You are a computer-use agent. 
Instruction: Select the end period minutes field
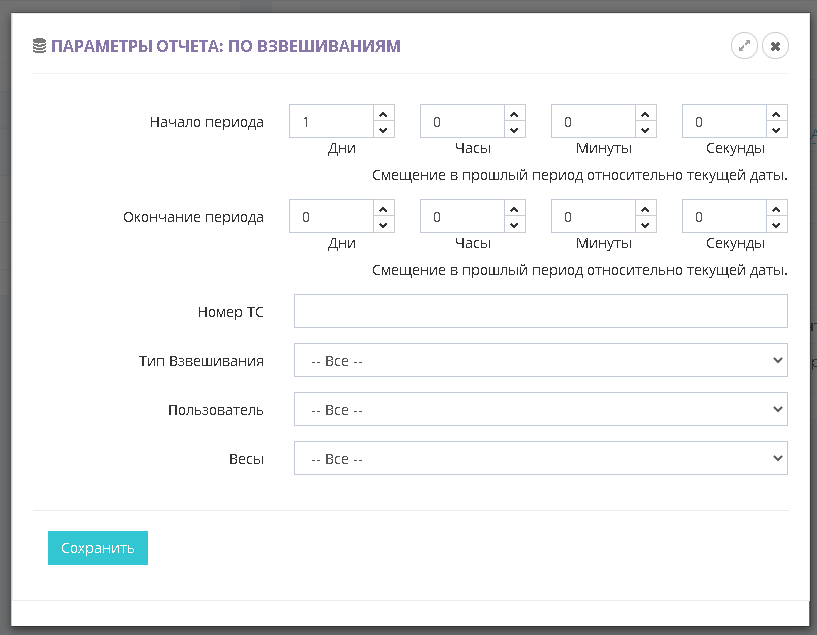pyautogui.click(x=593, y=217)
